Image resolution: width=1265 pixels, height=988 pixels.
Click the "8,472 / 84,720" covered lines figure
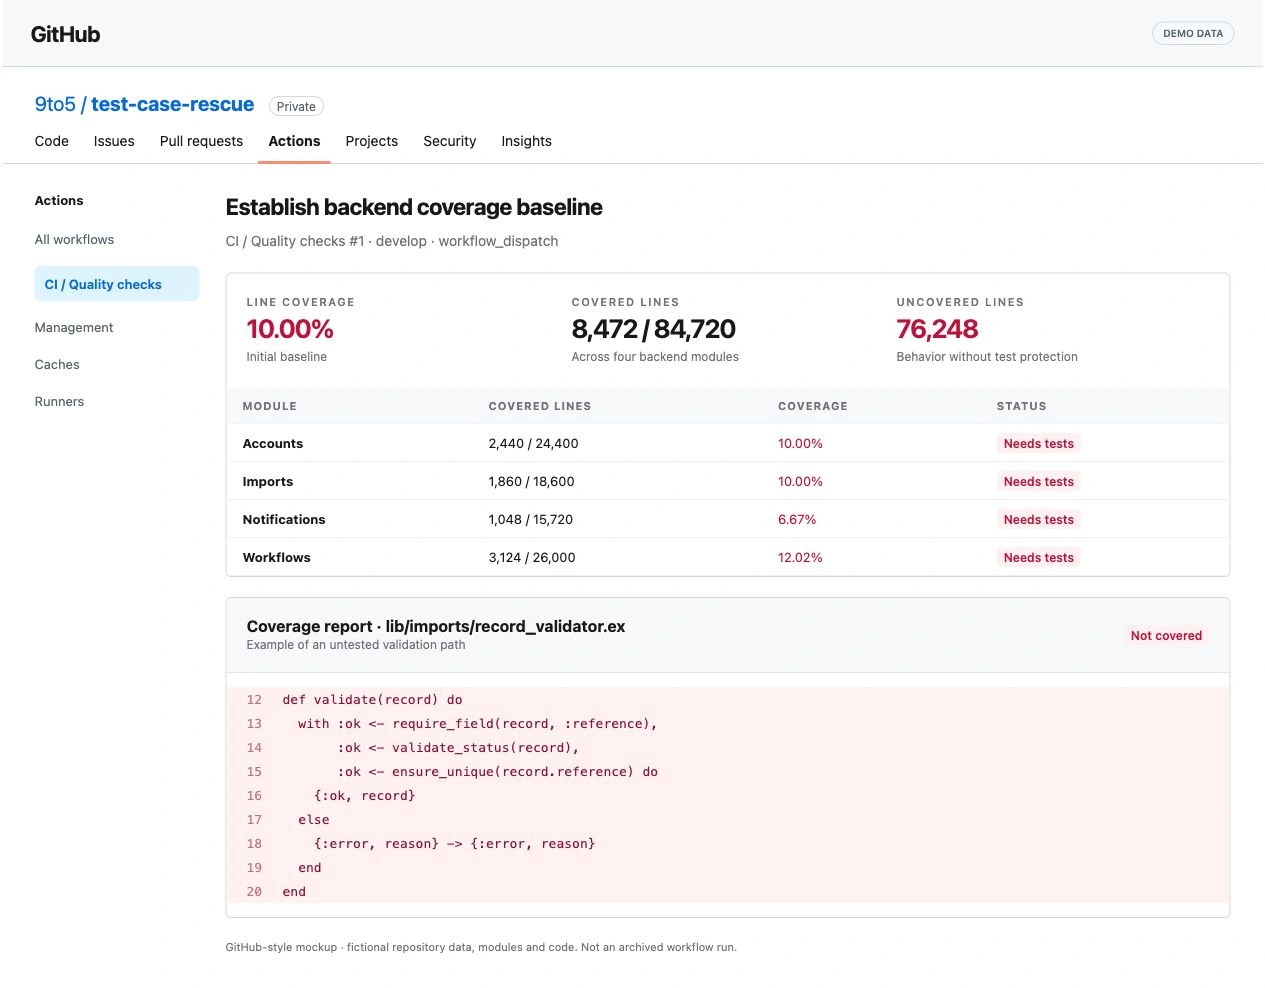click(x=654, y=329)
